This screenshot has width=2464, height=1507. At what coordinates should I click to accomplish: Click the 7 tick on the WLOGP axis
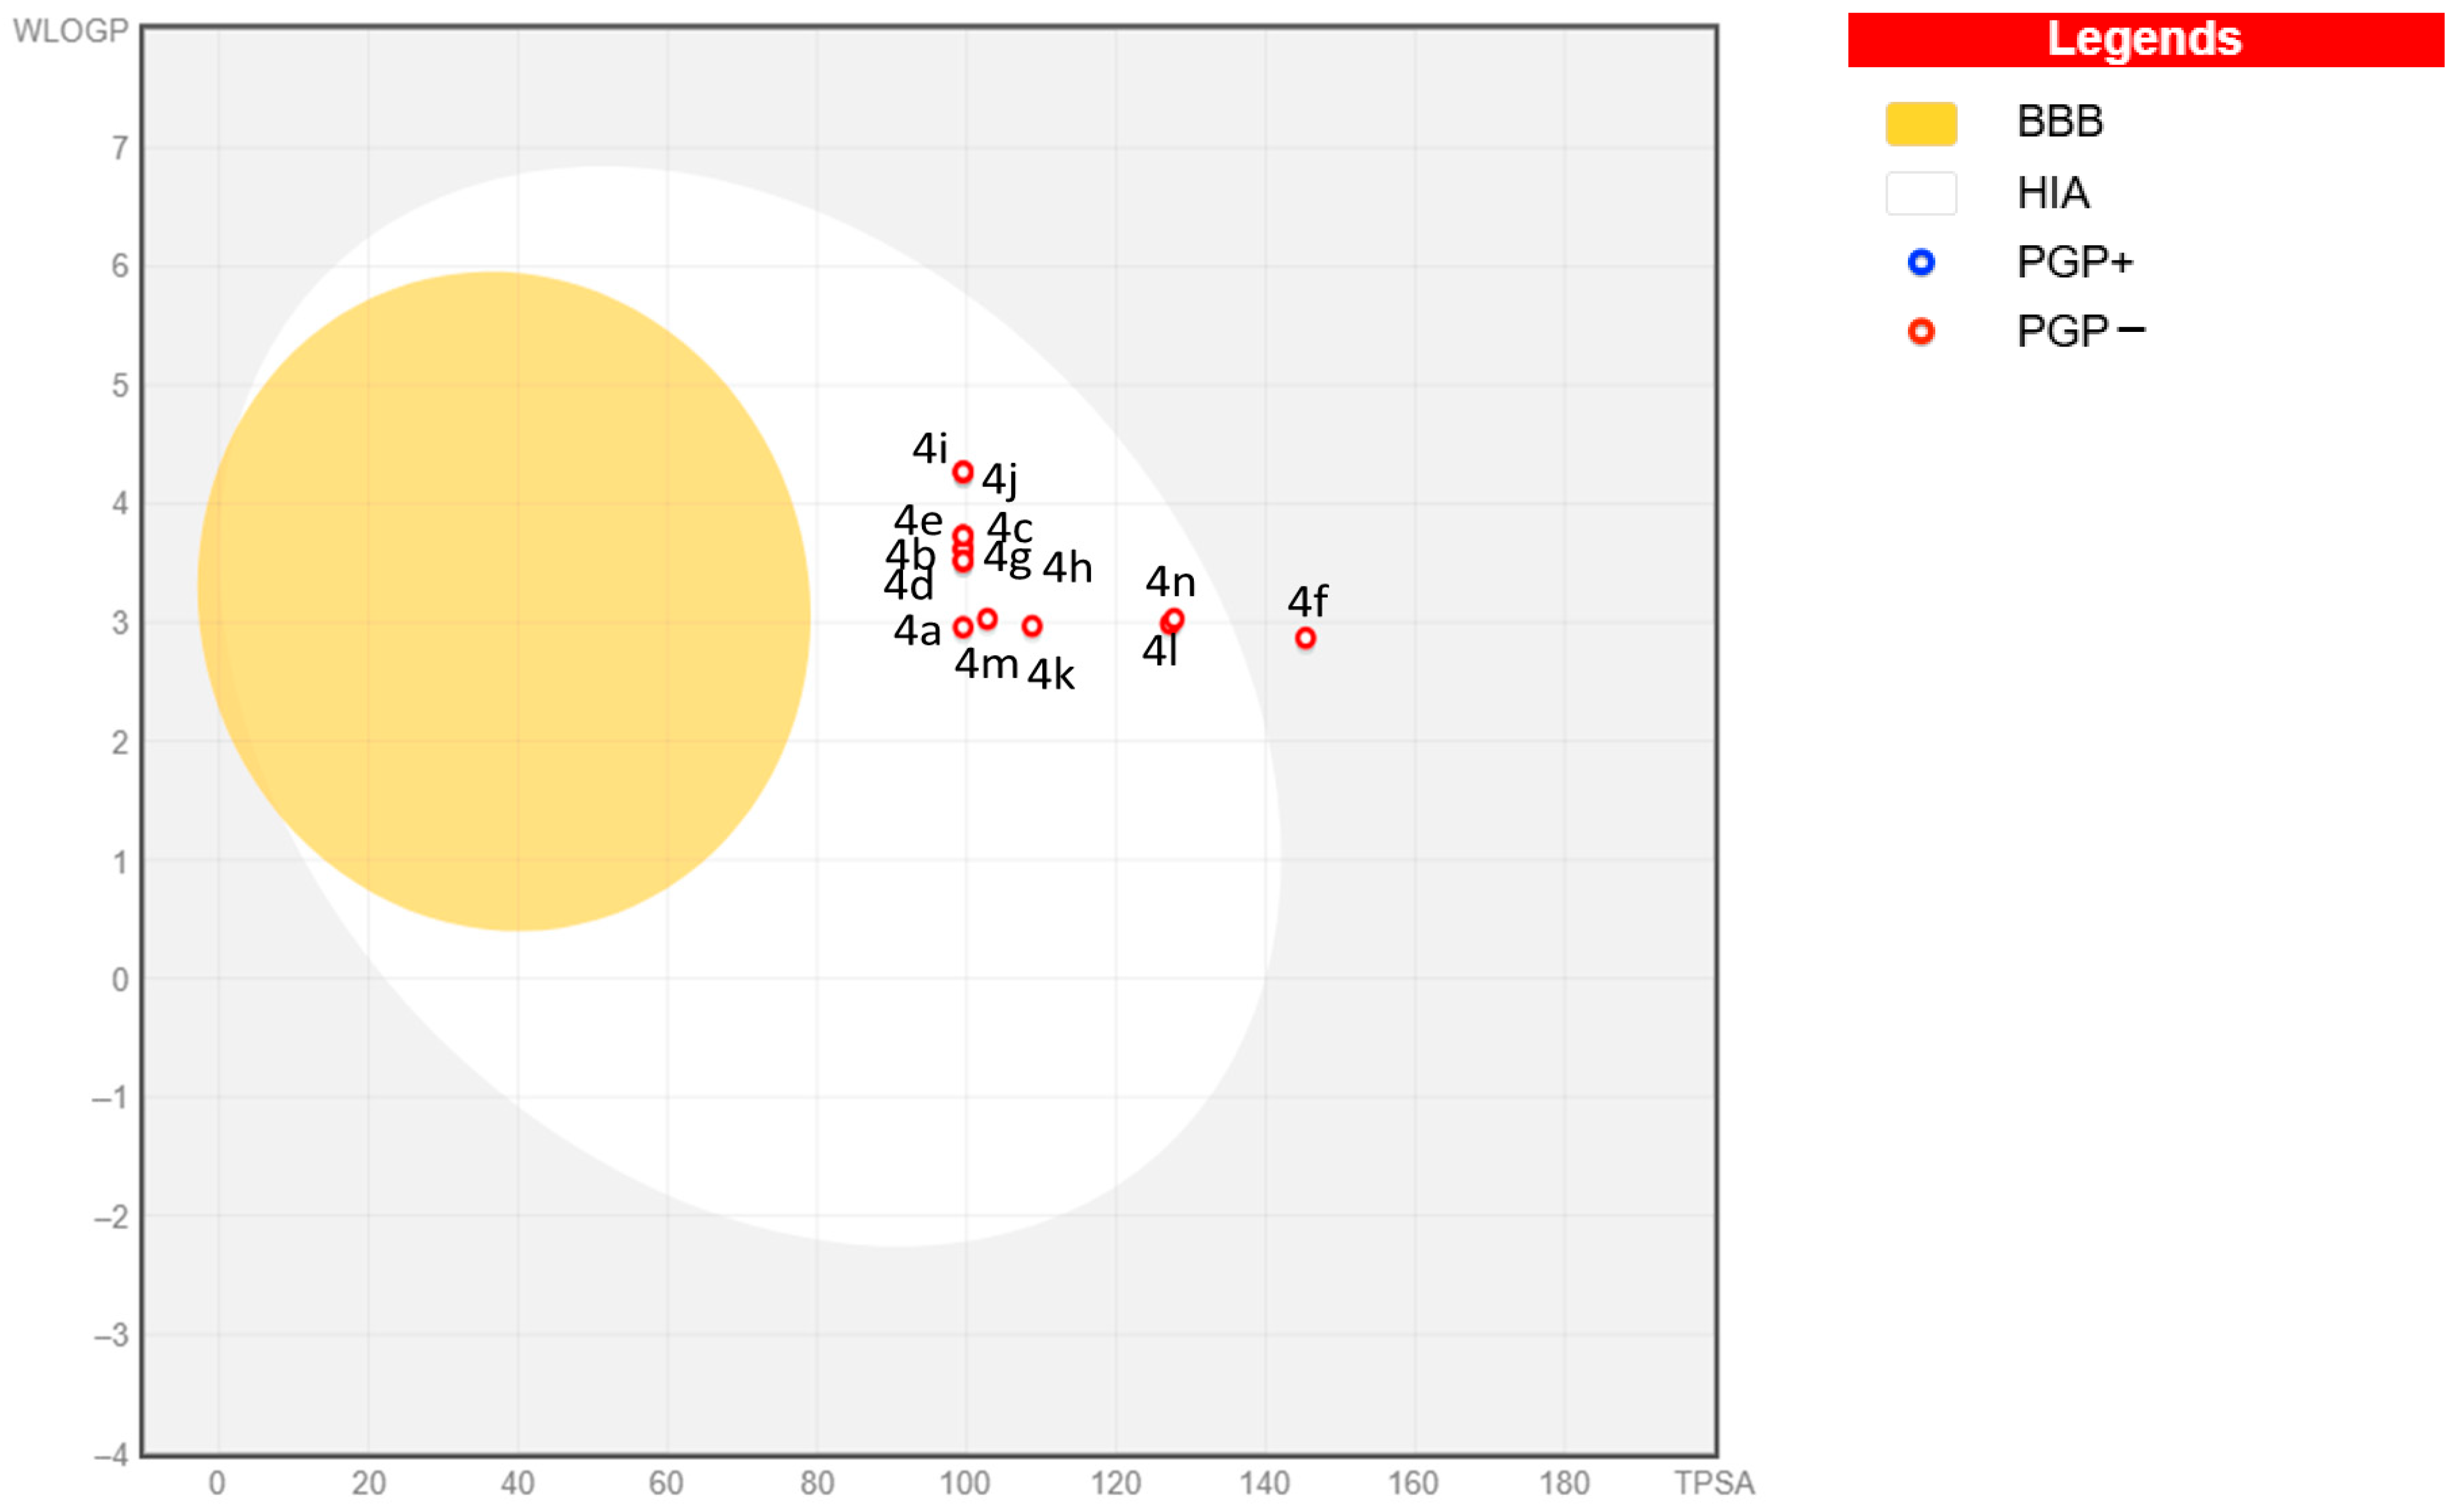[x=120, y=148]
